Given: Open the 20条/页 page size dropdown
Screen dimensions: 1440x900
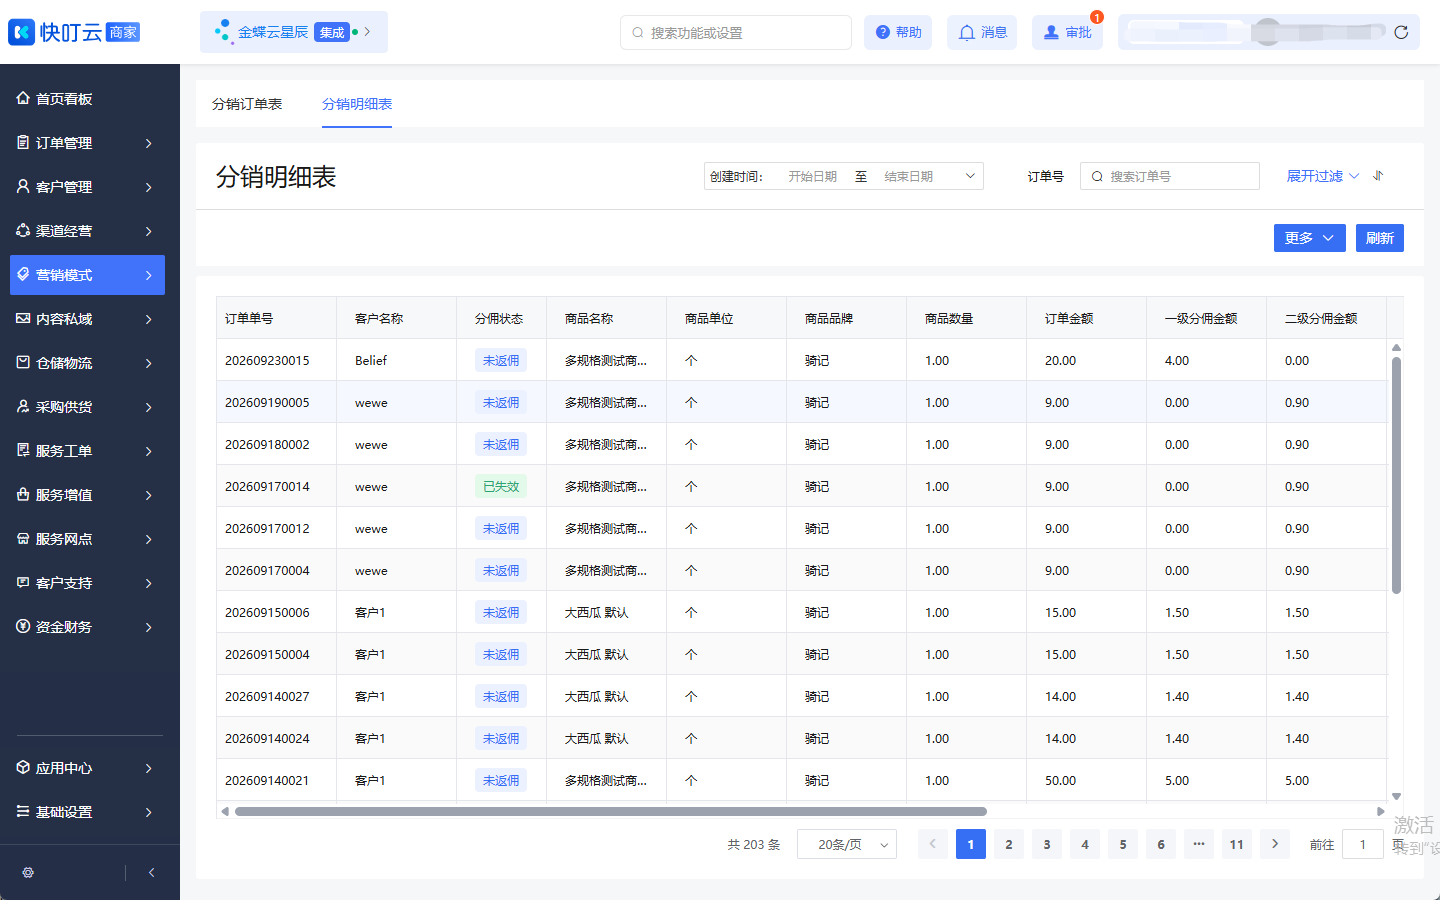Looking at the screenshot, I should [847, 844].
